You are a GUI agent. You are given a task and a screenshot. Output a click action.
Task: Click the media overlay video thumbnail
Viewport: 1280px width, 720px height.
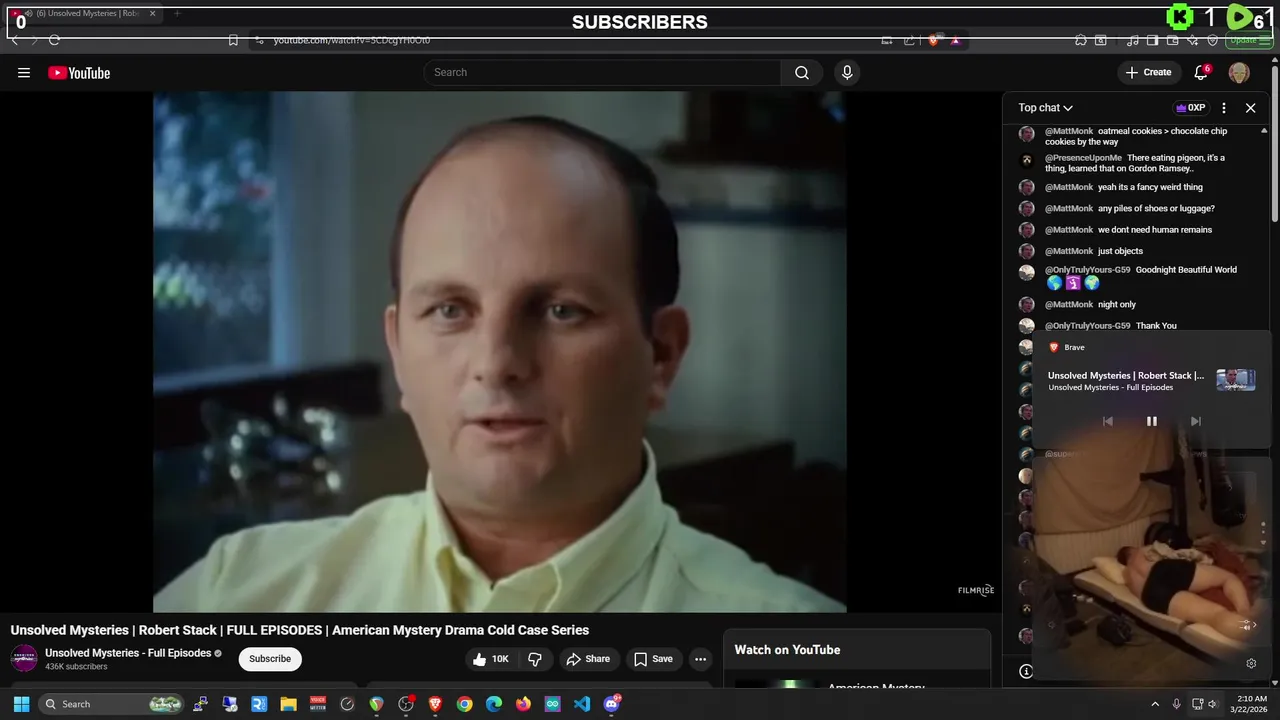[x=1235, y=379]
